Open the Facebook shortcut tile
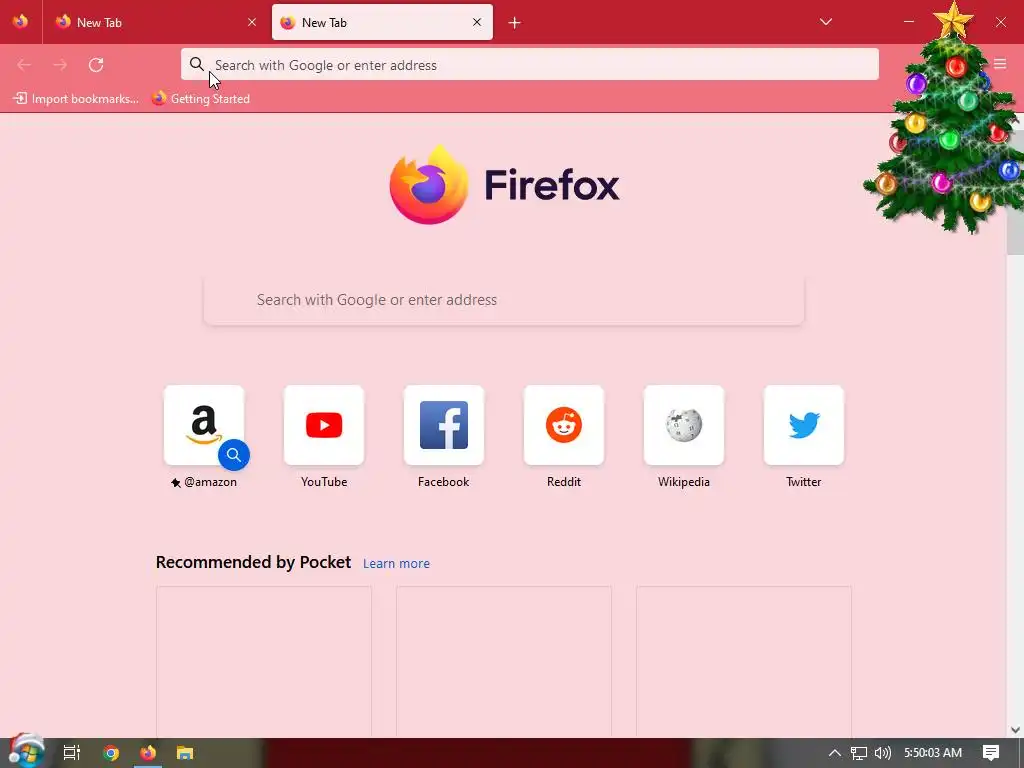The image size is (1024, 768). tap(443, 425)
